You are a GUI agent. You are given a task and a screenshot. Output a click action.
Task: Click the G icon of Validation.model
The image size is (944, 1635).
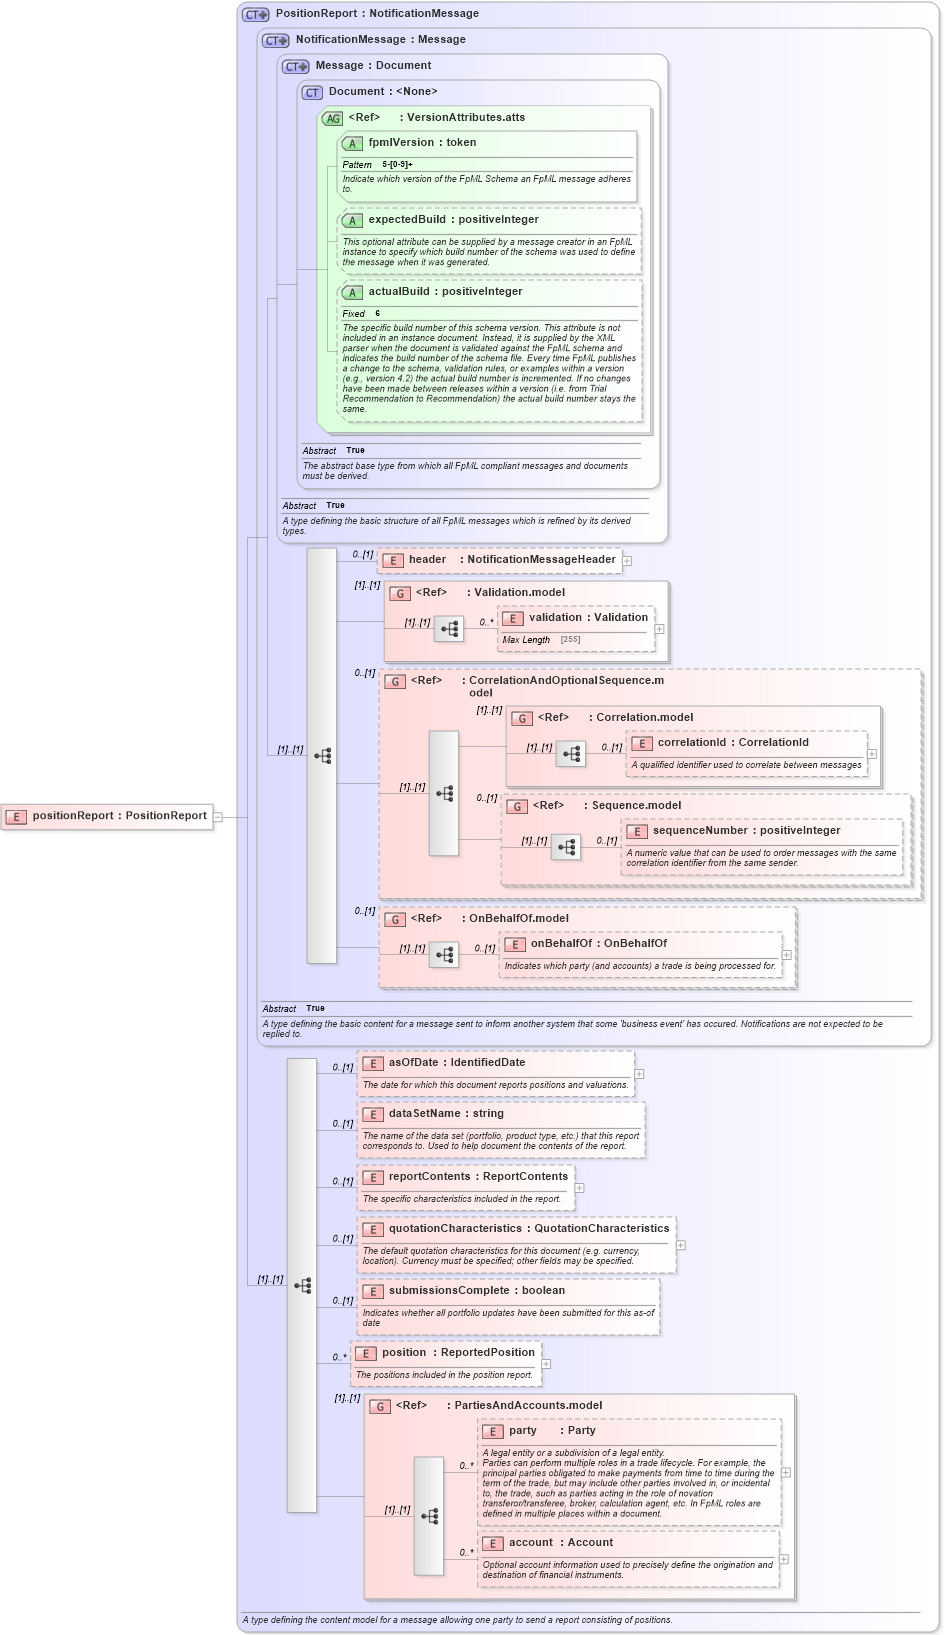400,593
